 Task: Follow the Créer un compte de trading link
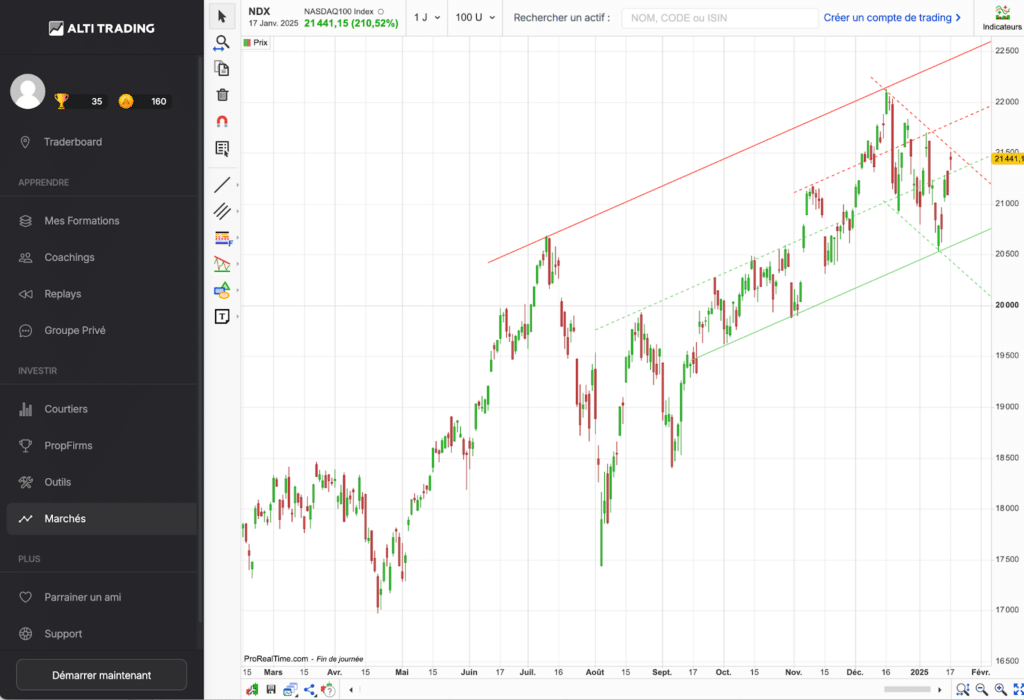point(892,18)
